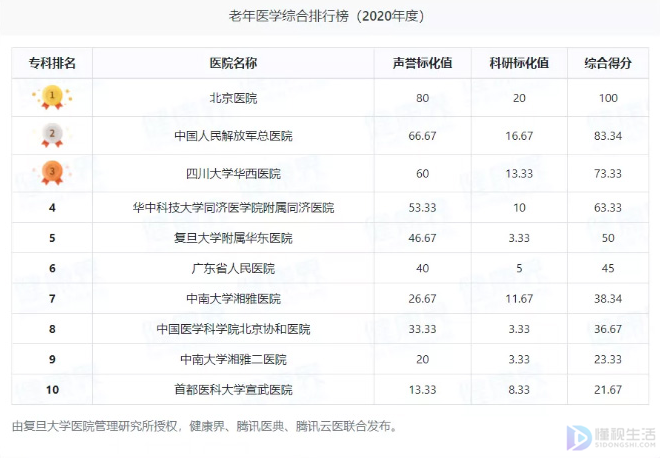The image size is (660, 458).
Task: Click research value 11.67
Action: click(x=519, y=298)
